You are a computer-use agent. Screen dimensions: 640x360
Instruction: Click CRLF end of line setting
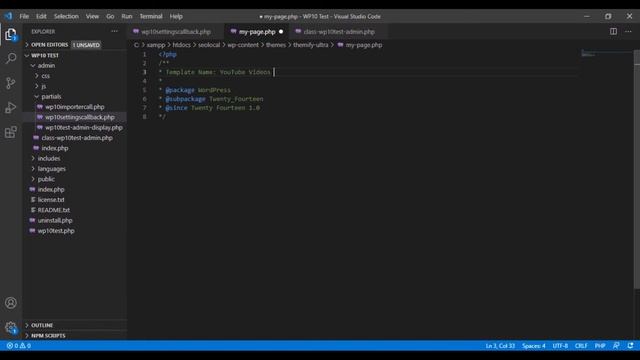(x=581, y=346)
